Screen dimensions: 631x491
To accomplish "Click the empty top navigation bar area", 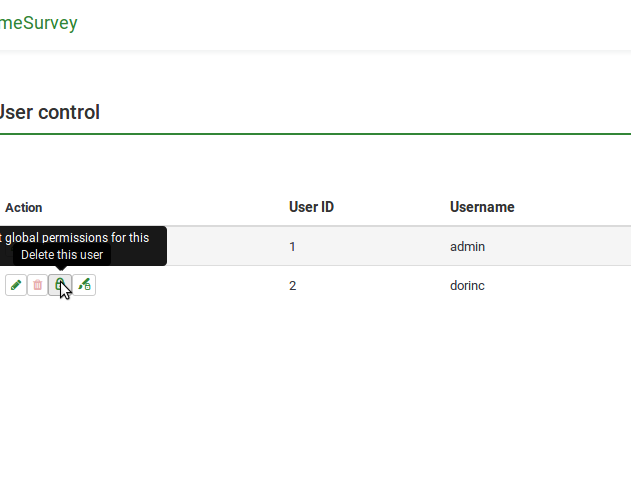I will coord(350,24).
